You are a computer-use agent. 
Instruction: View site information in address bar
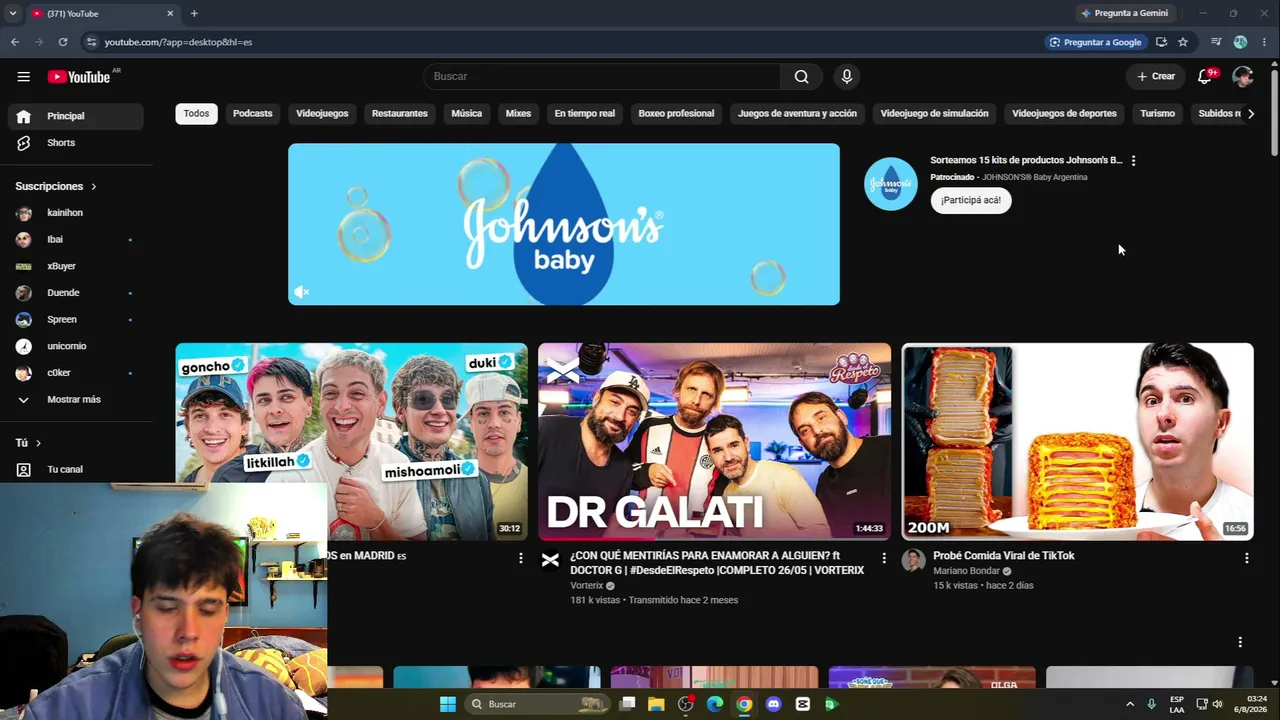point(91,42)
